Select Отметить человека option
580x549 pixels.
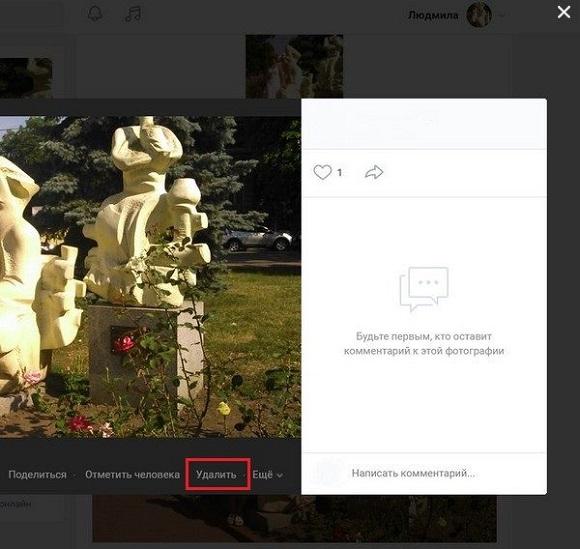[x=132, y=475]
